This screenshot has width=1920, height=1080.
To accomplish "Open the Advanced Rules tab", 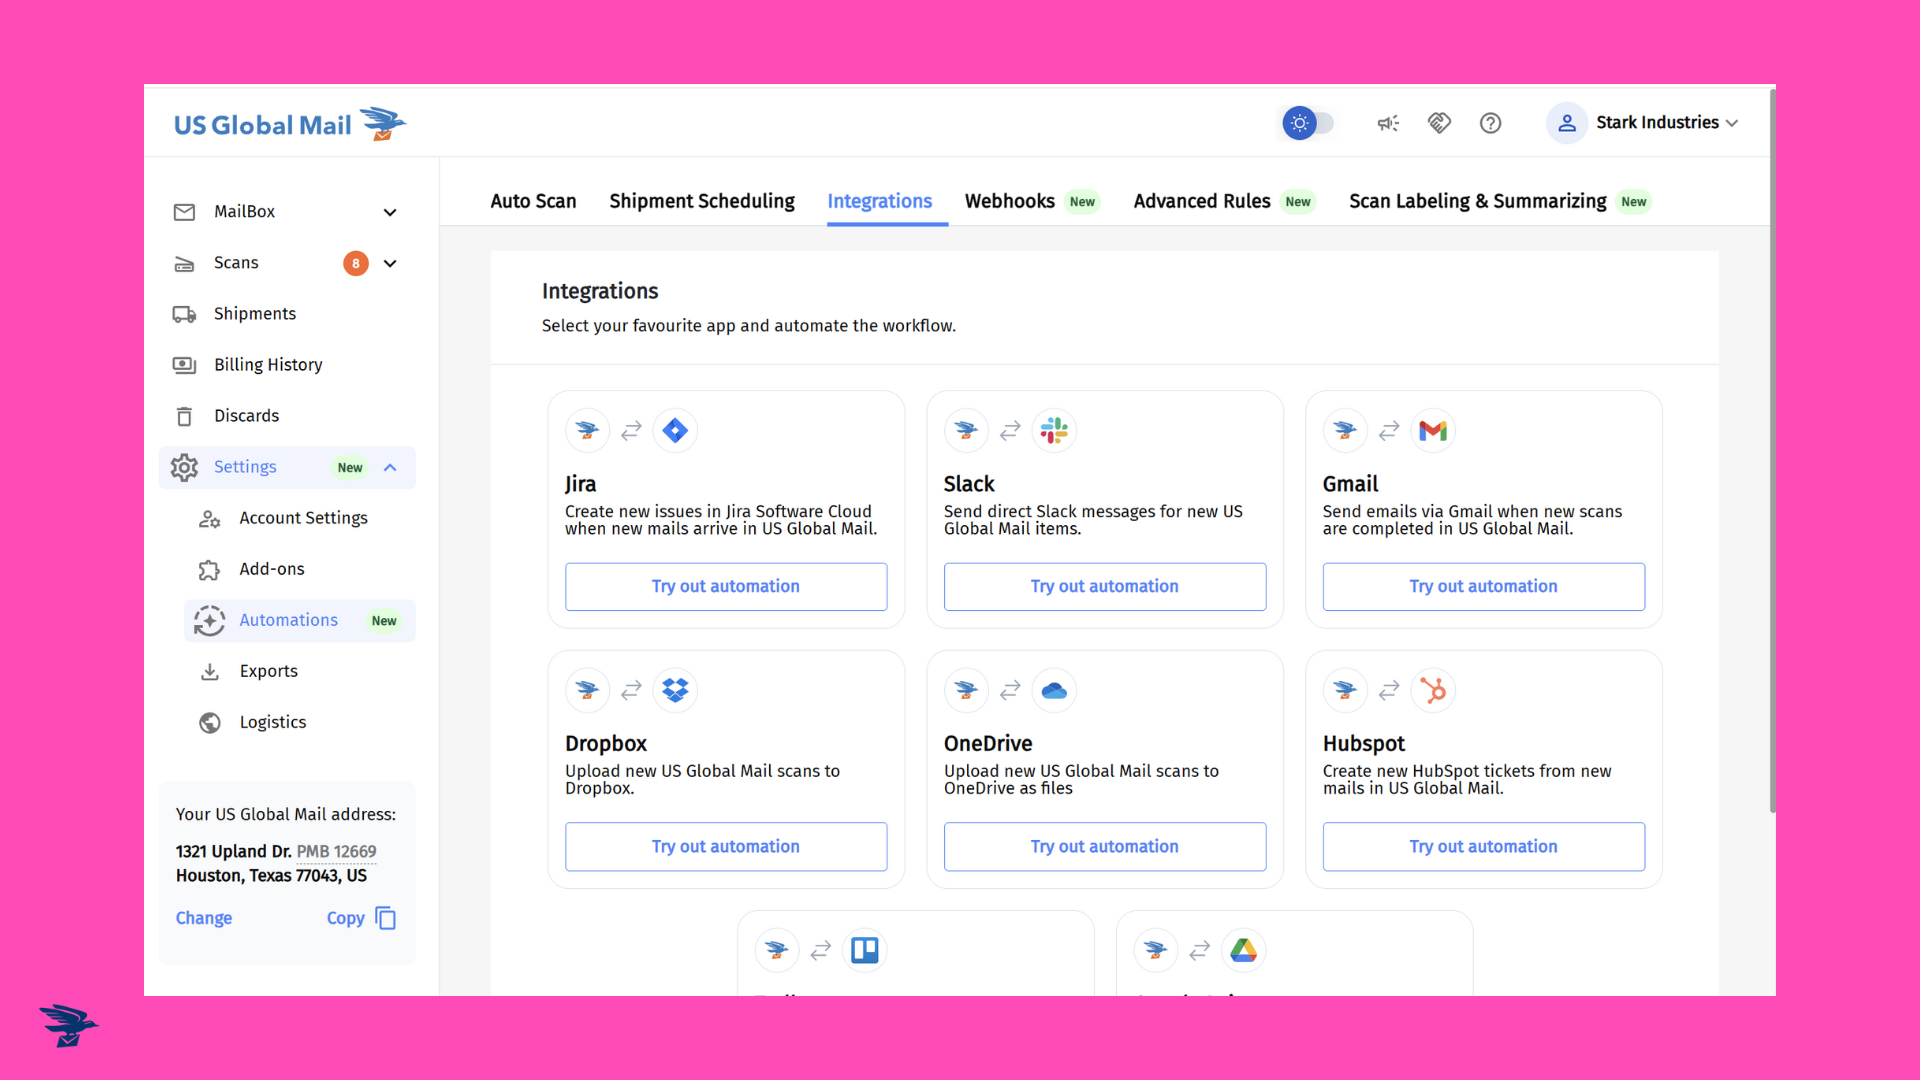I will tap(1202, 201).
